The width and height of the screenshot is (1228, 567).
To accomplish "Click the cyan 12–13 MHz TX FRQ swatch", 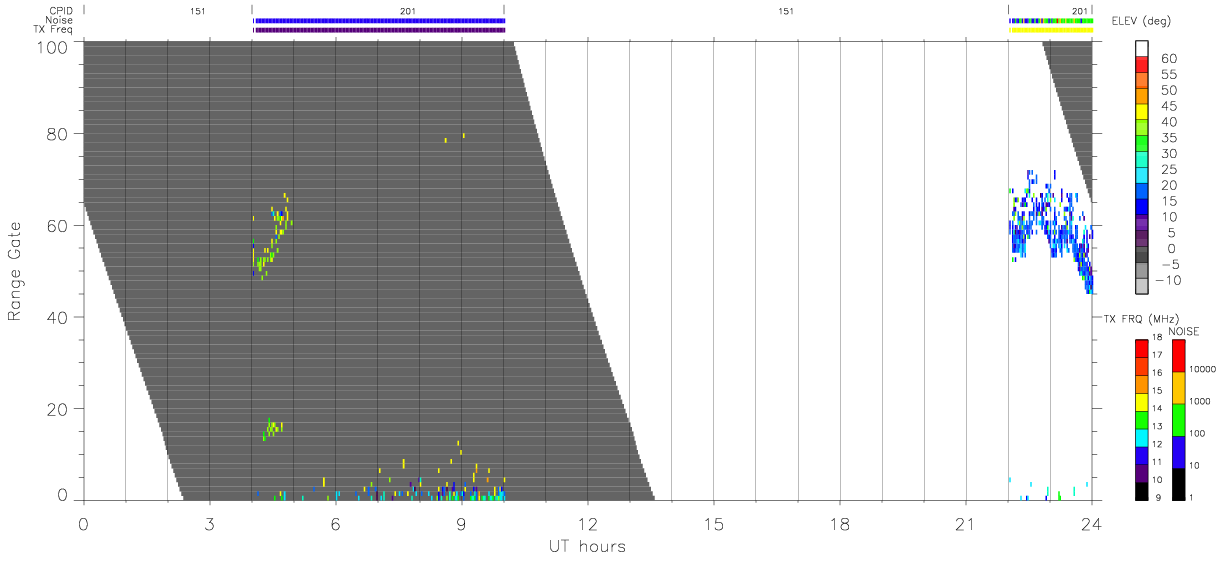I will 1142,437.
